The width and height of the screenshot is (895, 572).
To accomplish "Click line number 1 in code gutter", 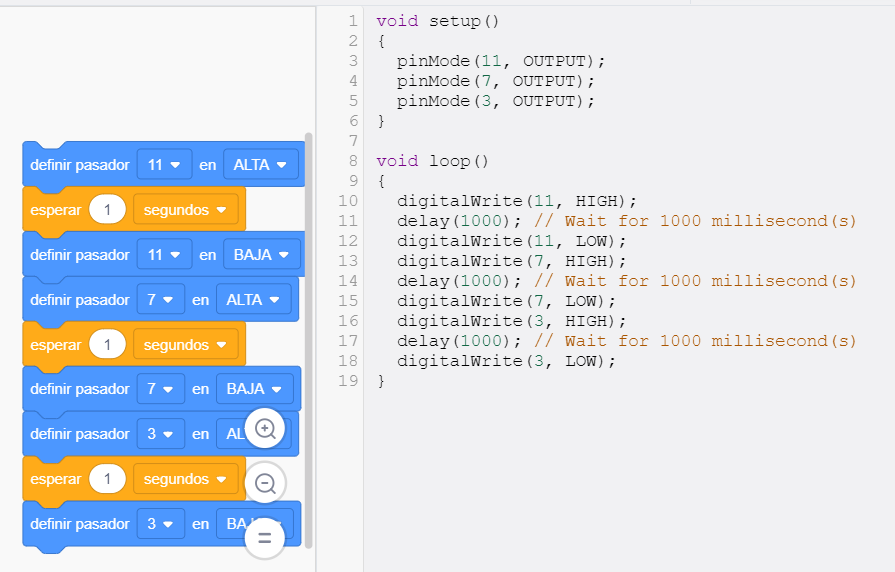I will point(353,21).
